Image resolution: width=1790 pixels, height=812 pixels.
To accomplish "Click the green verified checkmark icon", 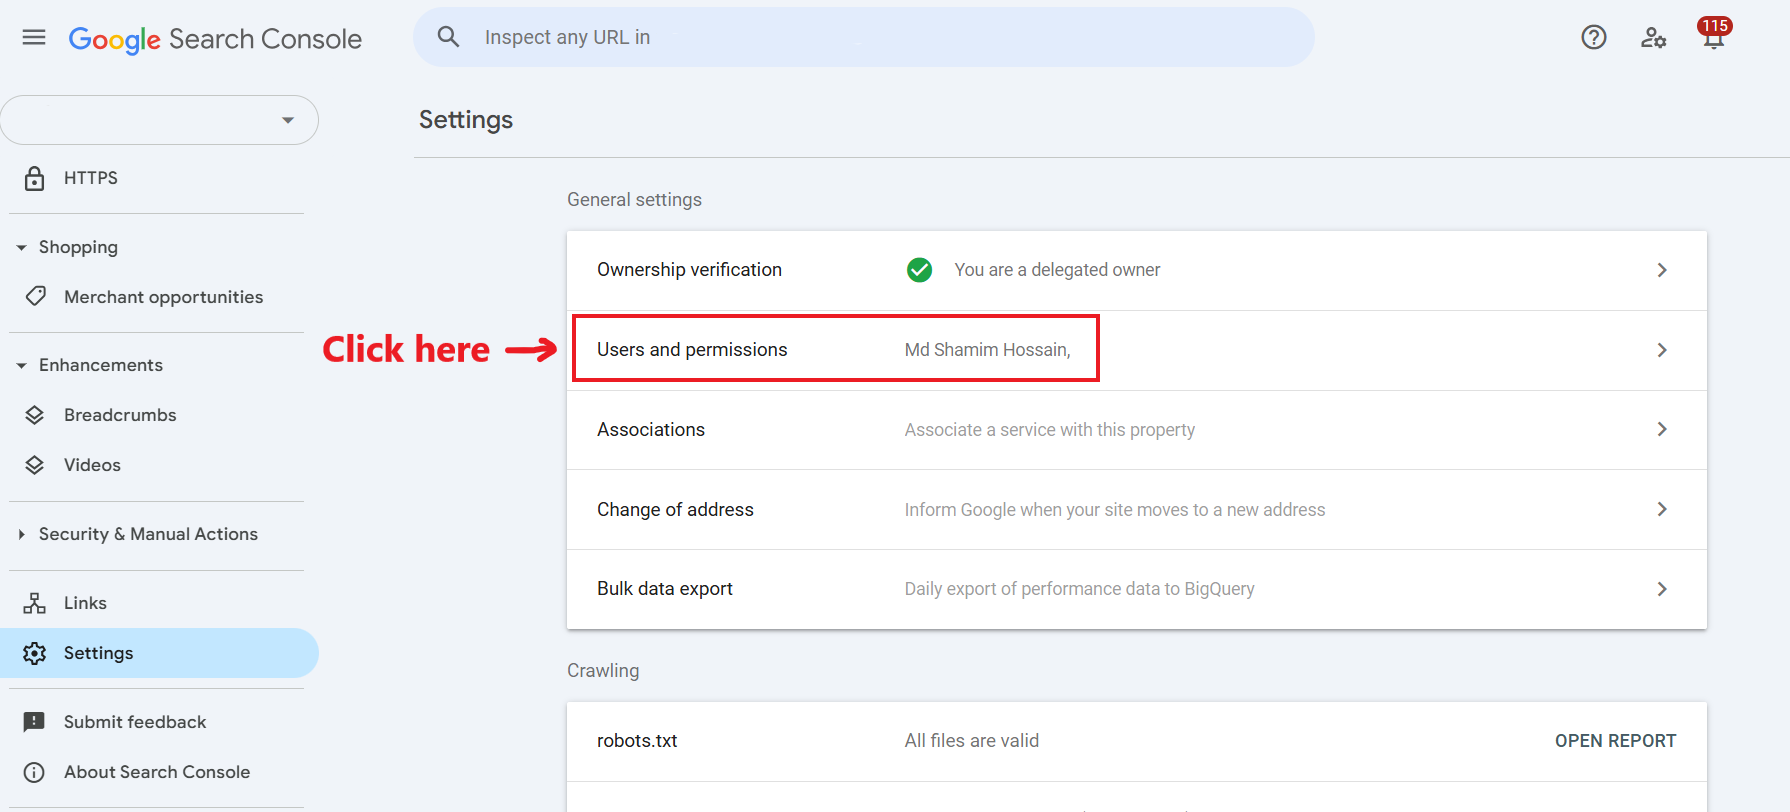I will tap(919, 270).
